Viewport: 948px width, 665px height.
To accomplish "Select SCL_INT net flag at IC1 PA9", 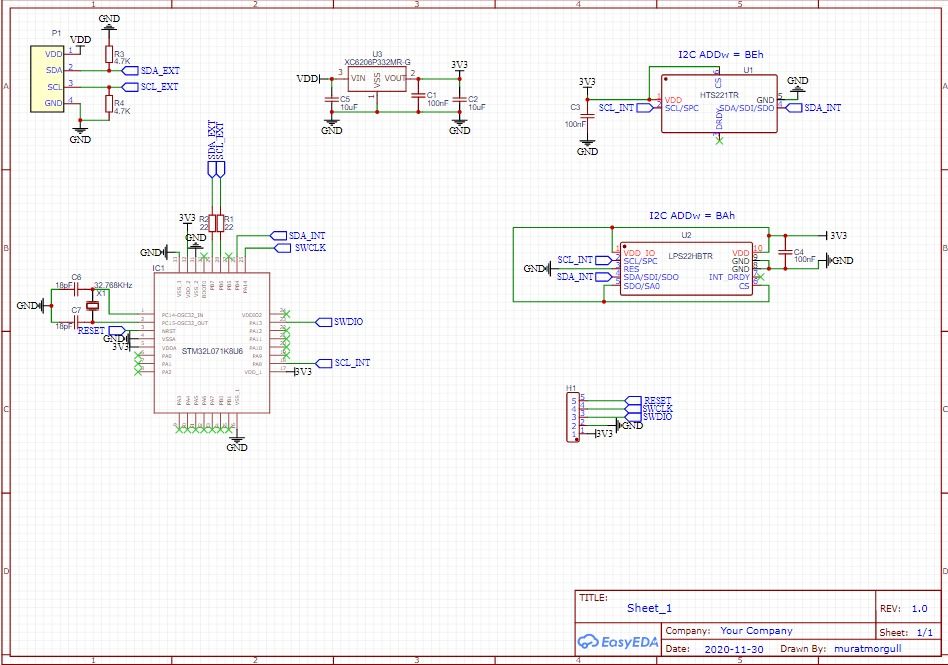I will click(343, 363).
